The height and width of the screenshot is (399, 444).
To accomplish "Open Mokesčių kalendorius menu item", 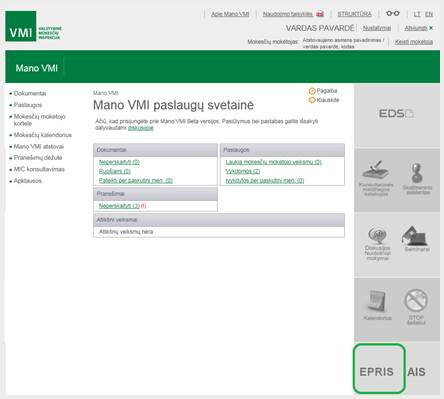I will point(43,135).
